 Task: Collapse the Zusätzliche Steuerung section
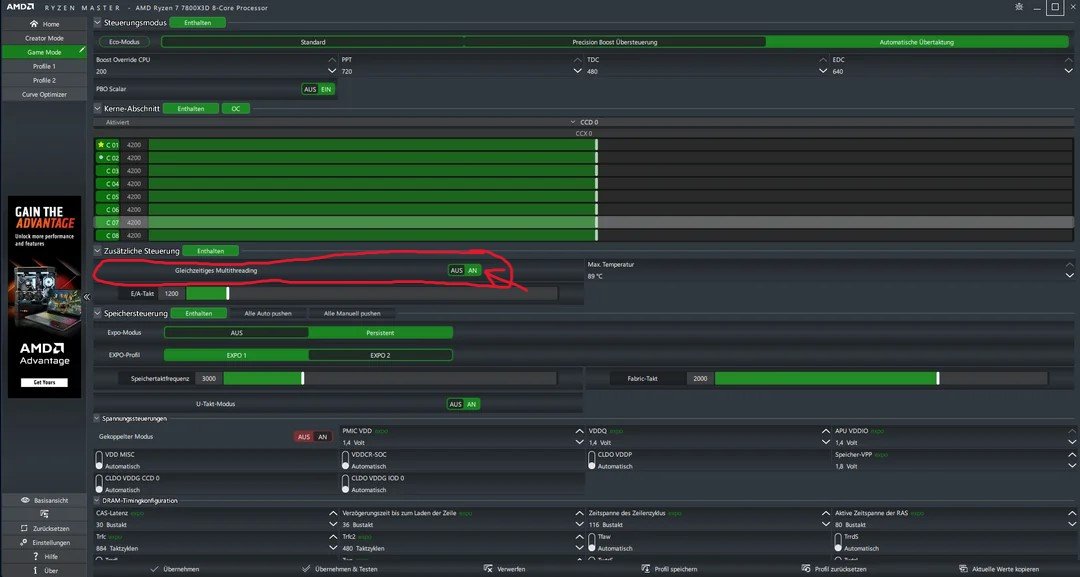(97, 251)
